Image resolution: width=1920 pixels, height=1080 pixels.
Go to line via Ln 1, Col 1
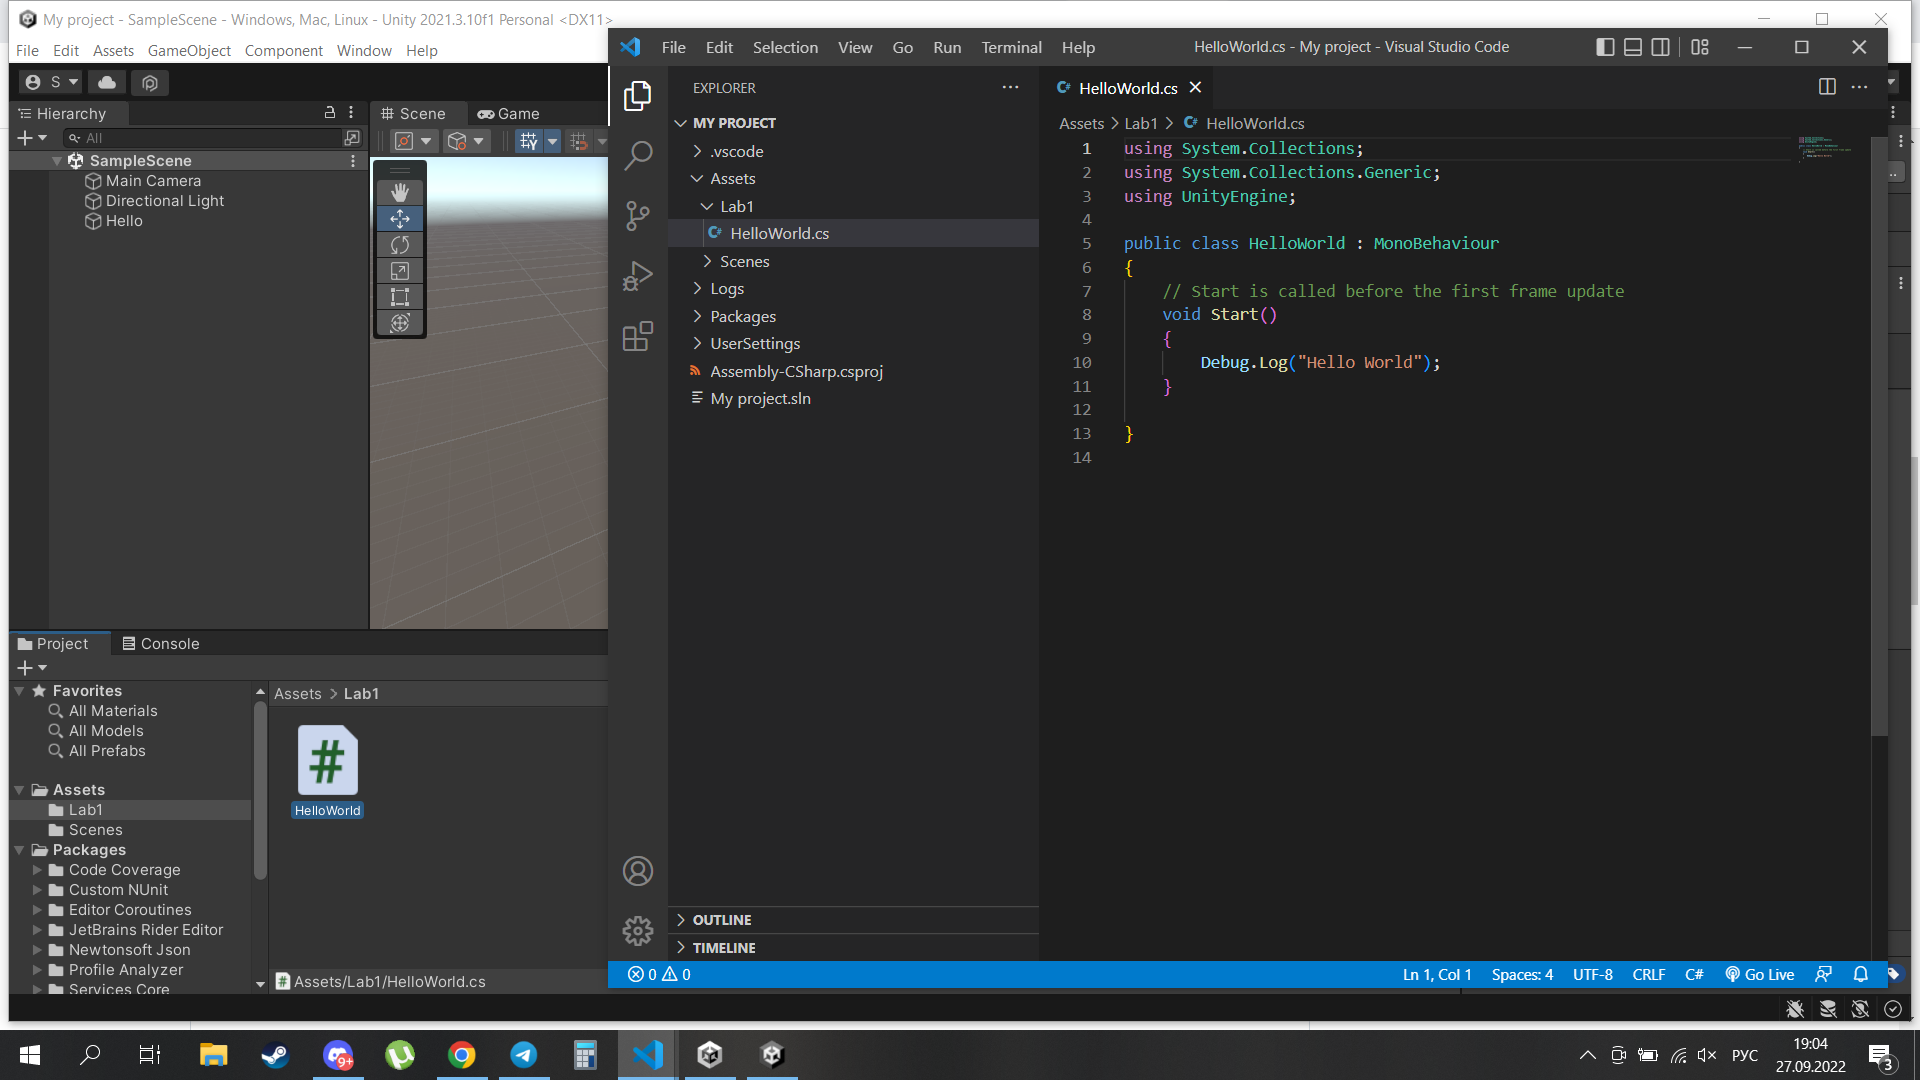[x=1437, y=975]
